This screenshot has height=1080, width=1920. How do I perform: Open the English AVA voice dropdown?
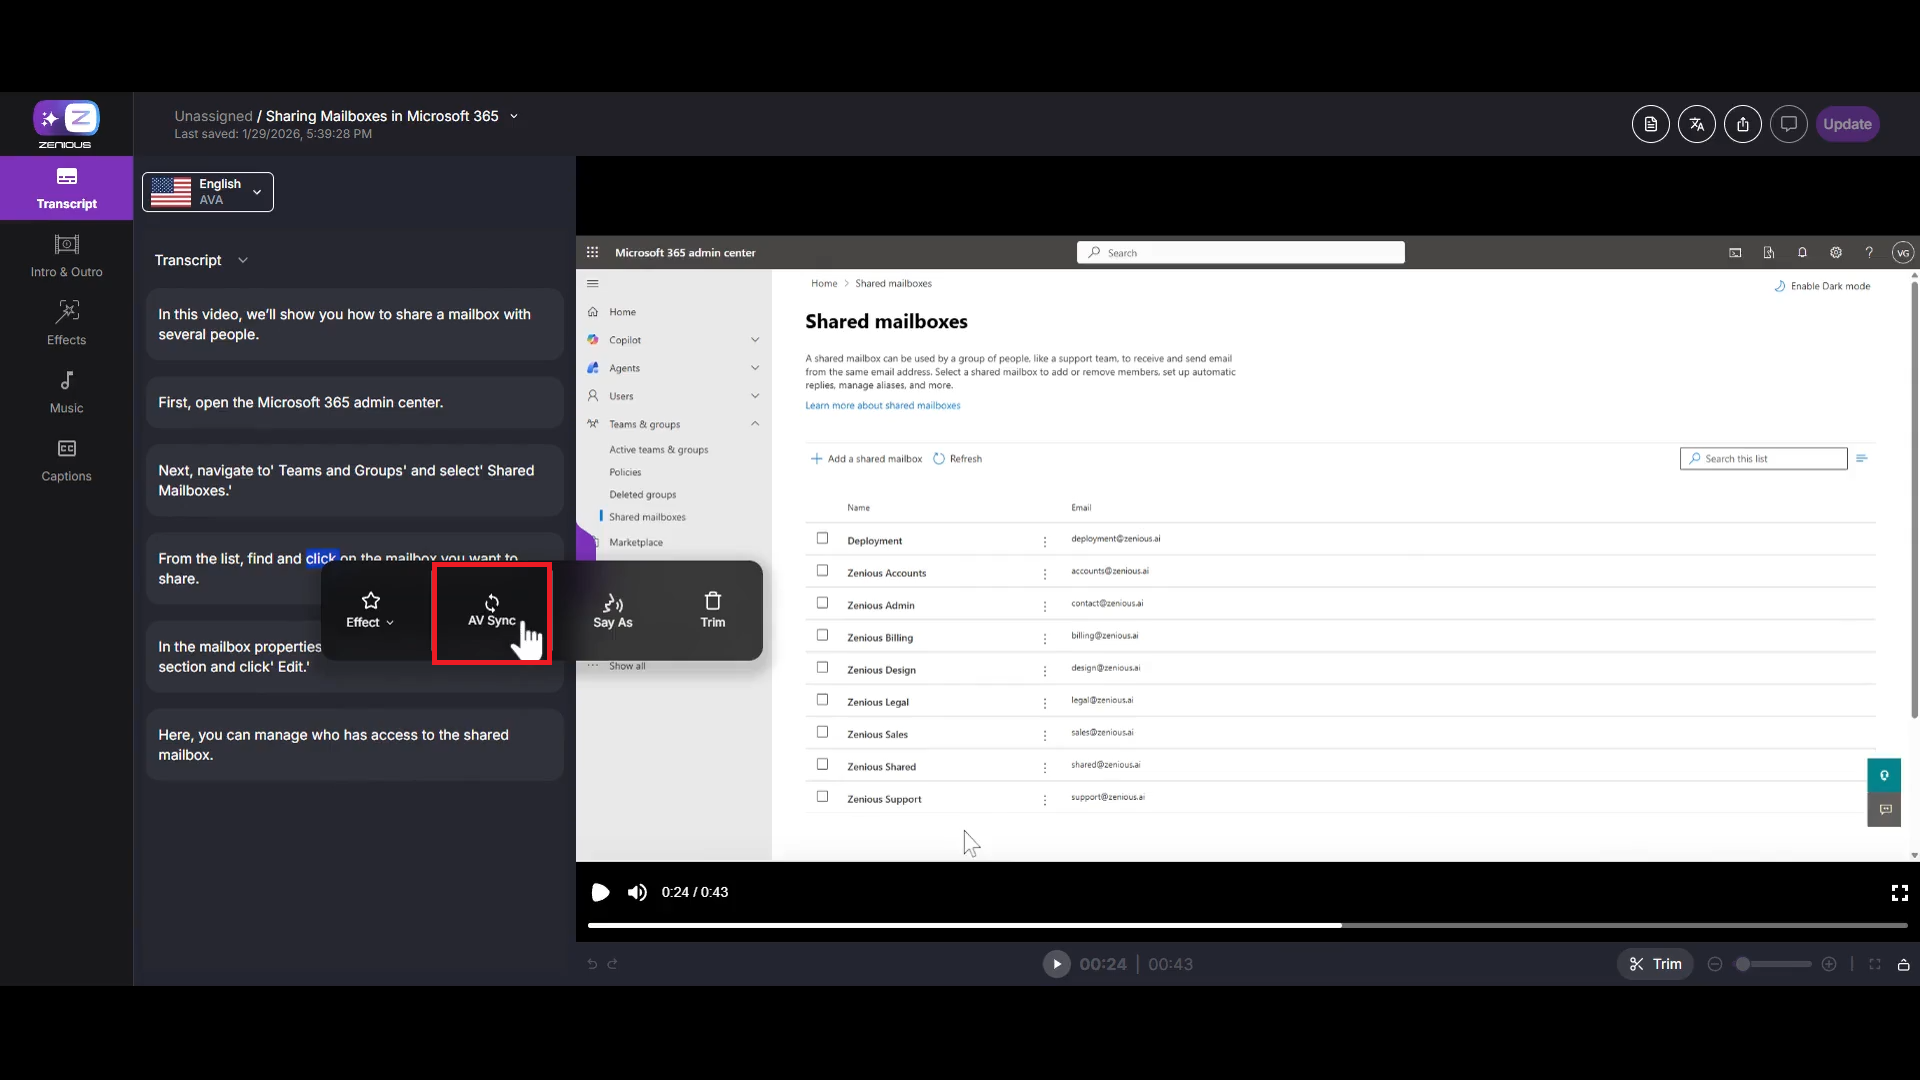pyautogui.click(x=207, y=192)
